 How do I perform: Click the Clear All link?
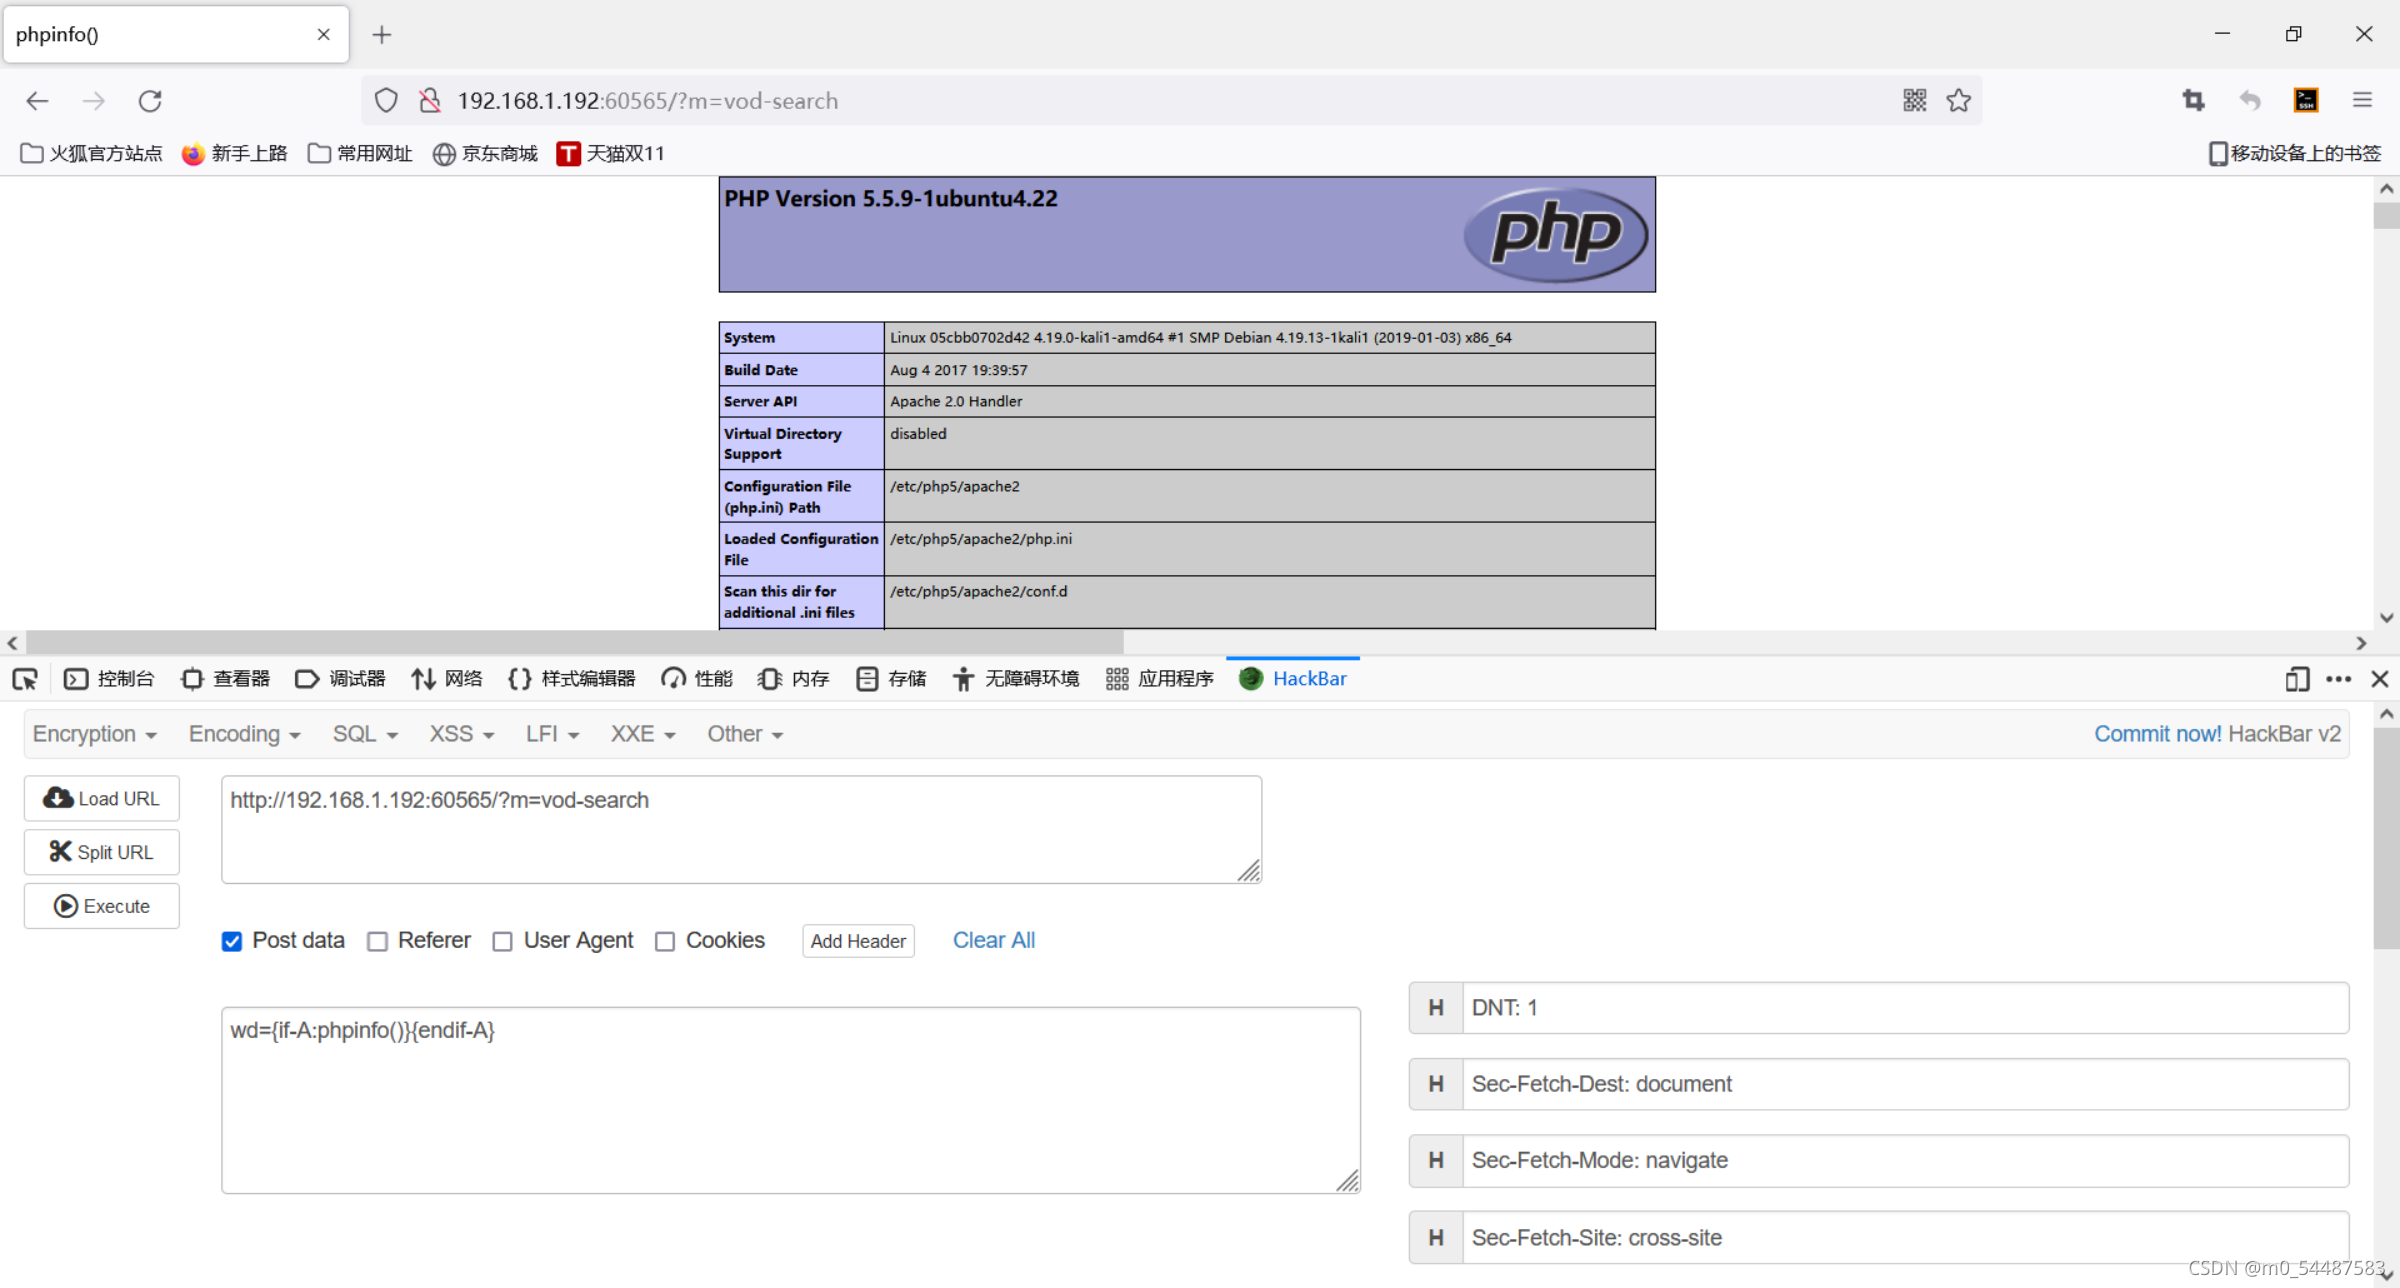[x=993, y=940]
